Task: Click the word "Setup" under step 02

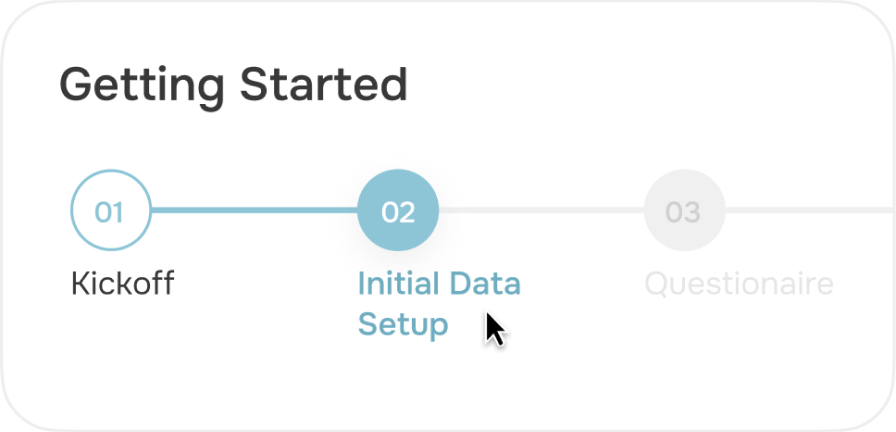Action: [403, 325]
